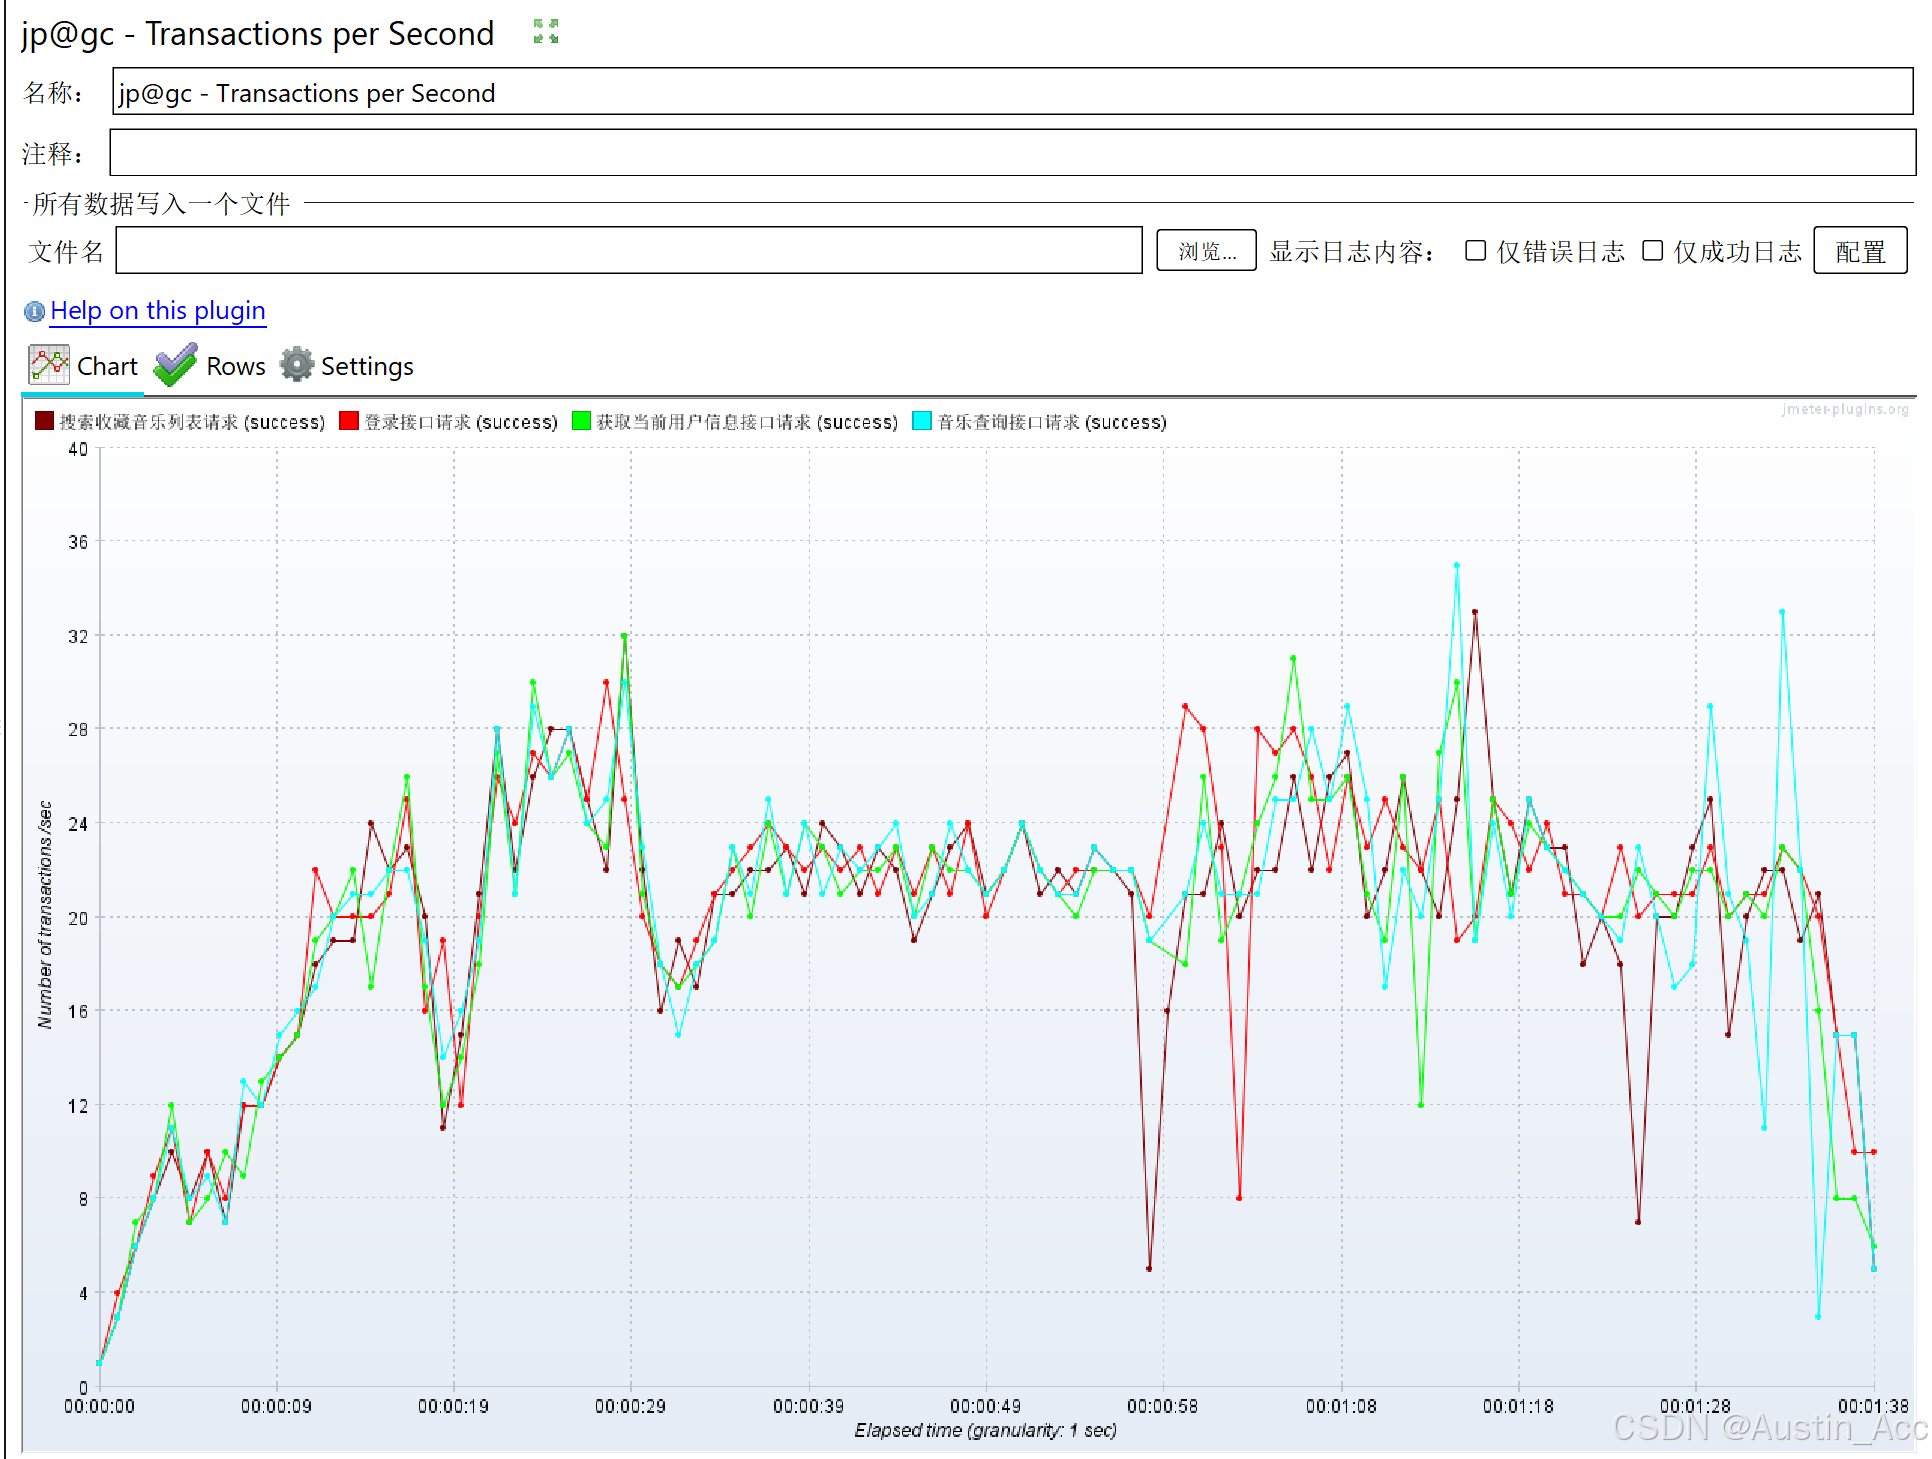Click the red 登录接口请求 legend swatch
This screenshot has height=1459, width=1932.
[x=349, y=421]
